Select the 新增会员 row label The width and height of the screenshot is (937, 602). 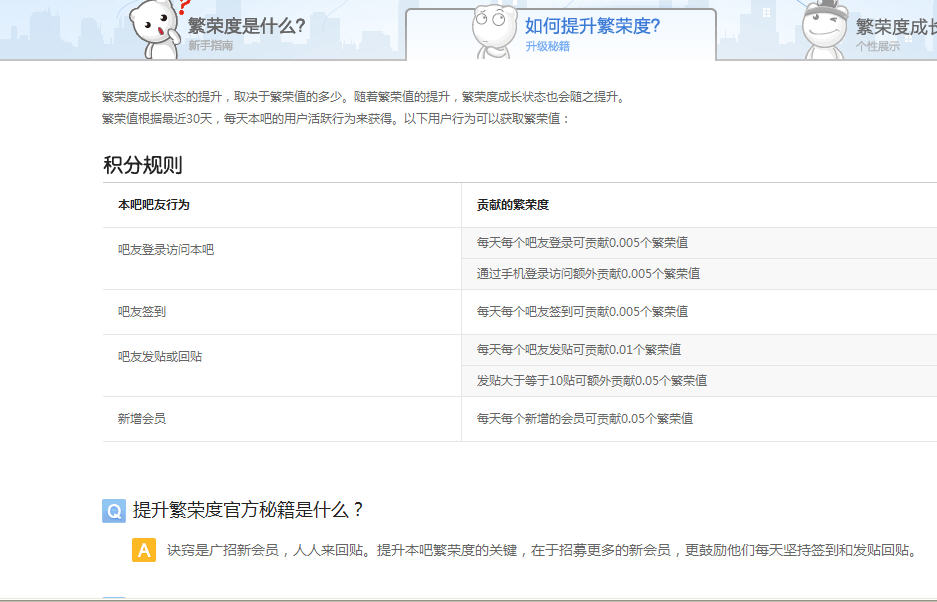[x=142, y=418]
